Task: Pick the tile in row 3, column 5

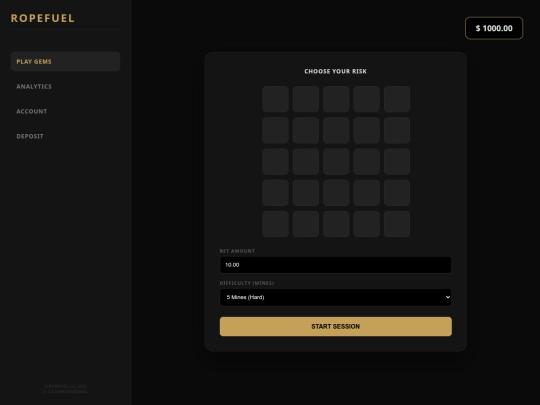Action: 397,162
